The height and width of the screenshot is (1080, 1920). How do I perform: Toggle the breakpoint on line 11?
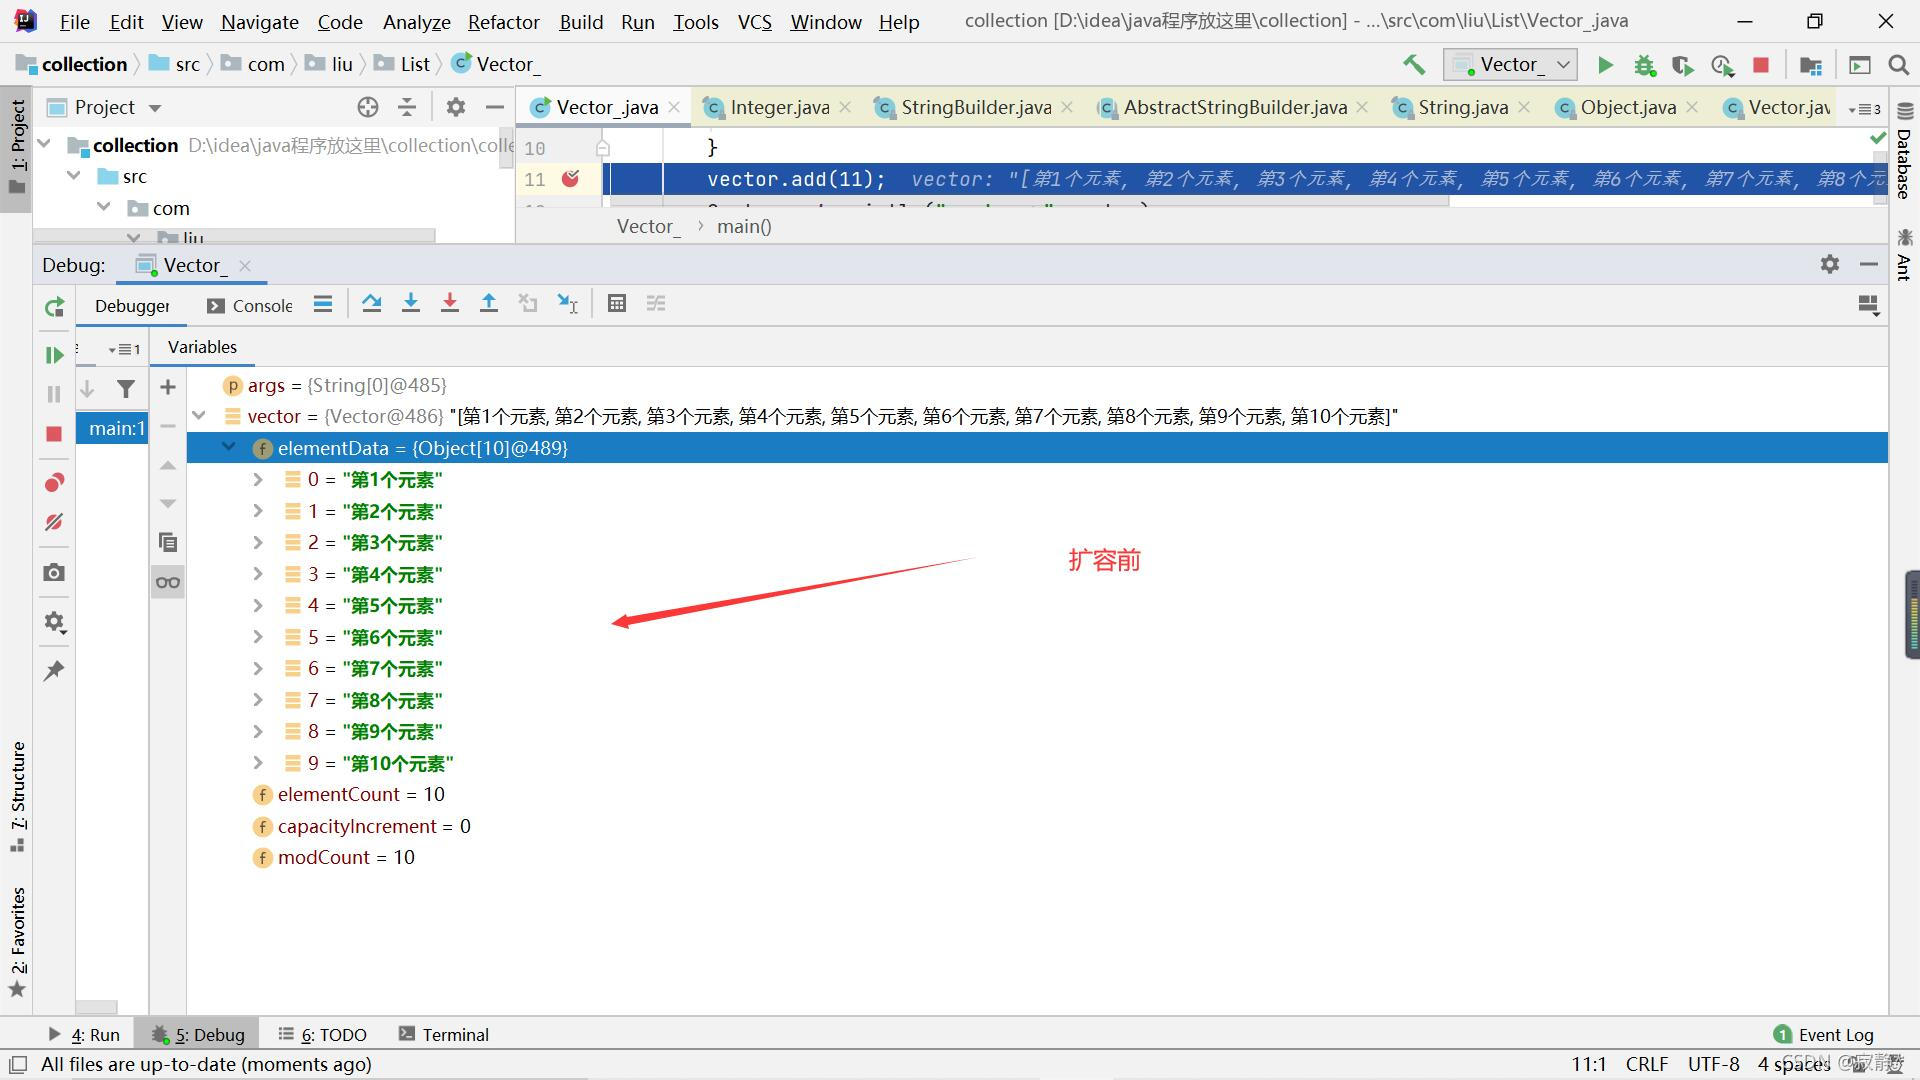570,179
